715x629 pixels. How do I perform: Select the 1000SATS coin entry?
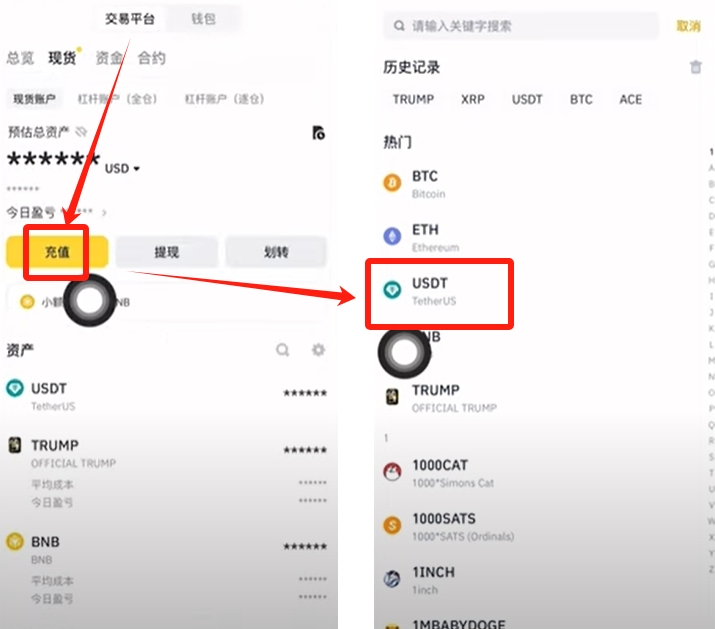(449, 526)
